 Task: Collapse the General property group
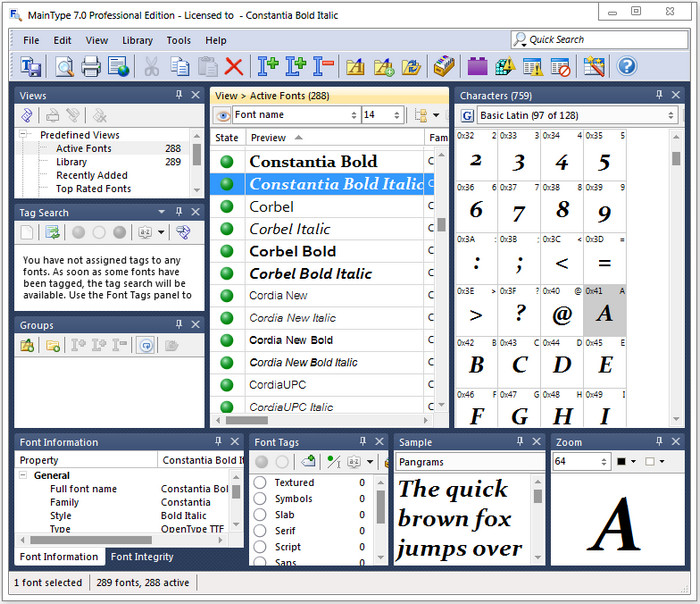click(x=23, y=475)
